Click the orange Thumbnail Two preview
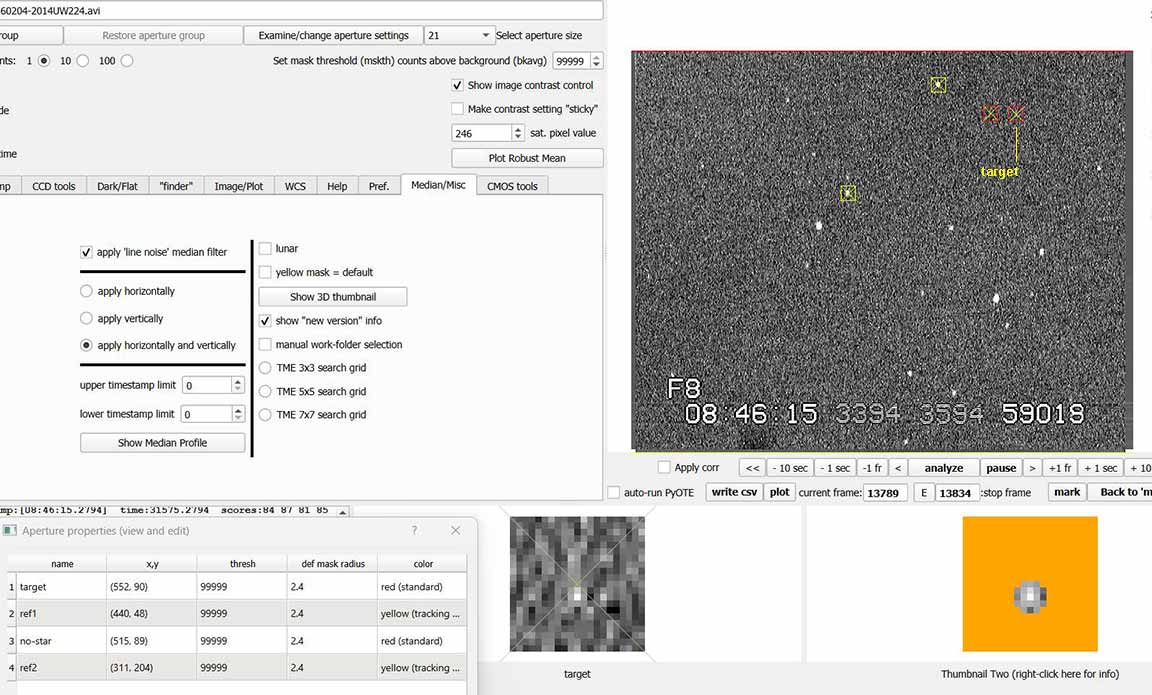Viewport: 1152px width, 695px height. (1030, 584)
